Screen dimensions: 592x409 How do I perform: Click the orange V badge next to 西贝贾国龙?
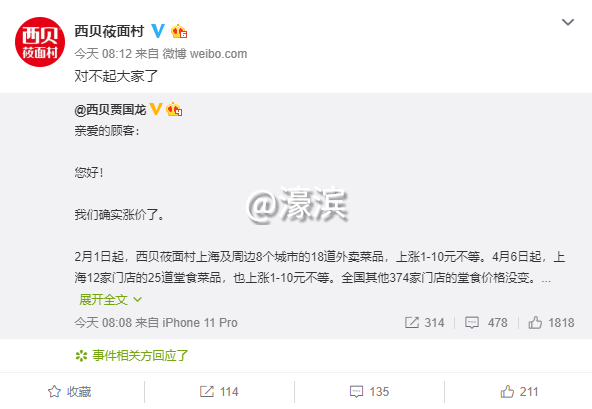tap(156, 110)
